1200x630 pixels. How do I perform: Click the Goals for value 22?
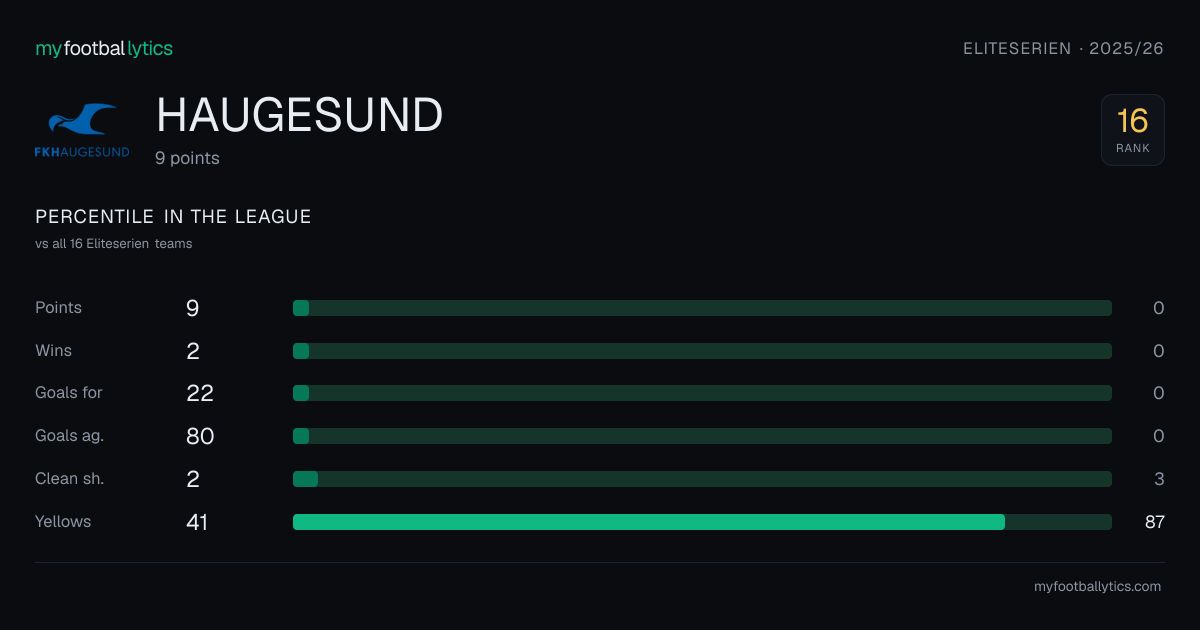200,393
